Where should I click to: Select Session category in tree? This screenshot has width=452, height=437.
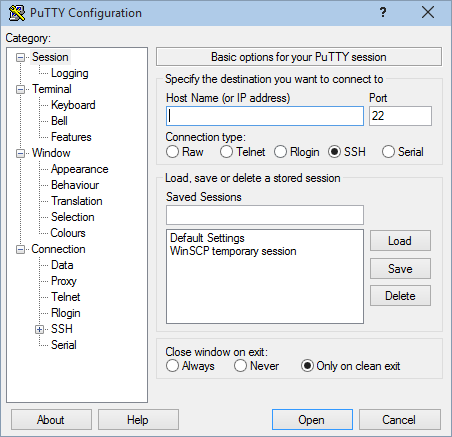coord(50,57)
